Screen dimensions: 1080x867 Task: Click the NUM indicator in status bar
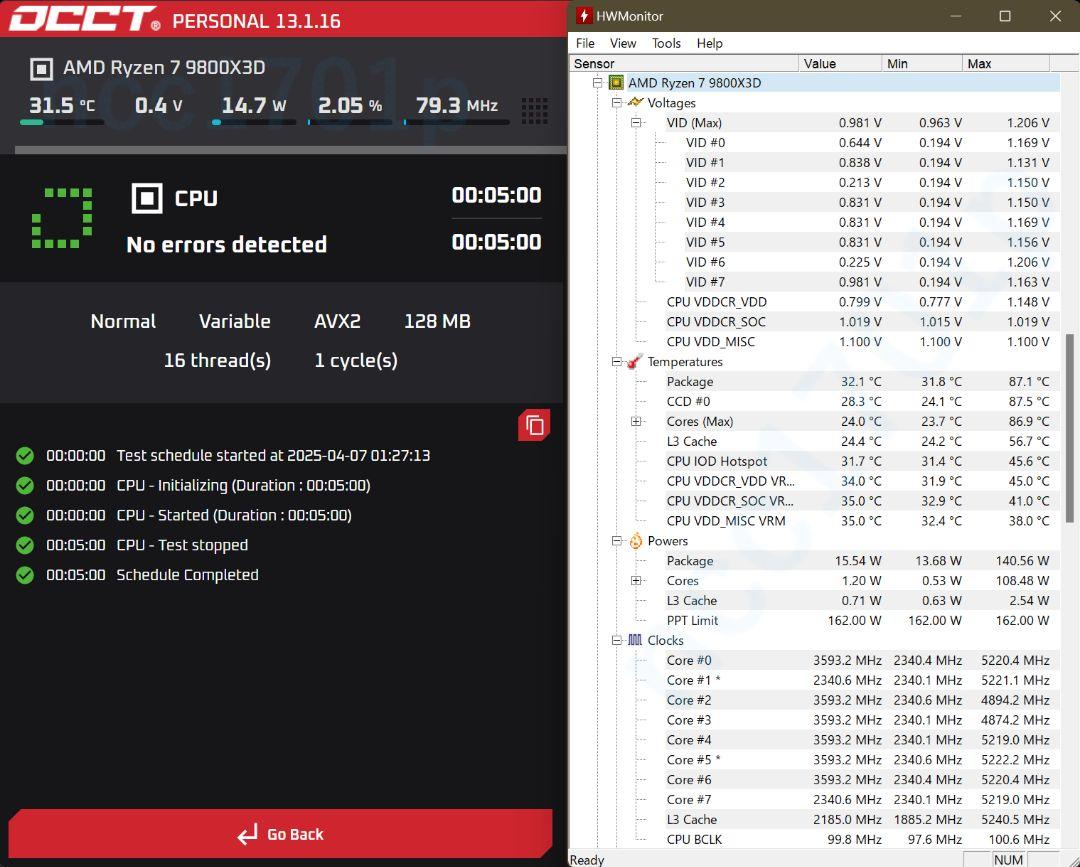click(1008, 859)
